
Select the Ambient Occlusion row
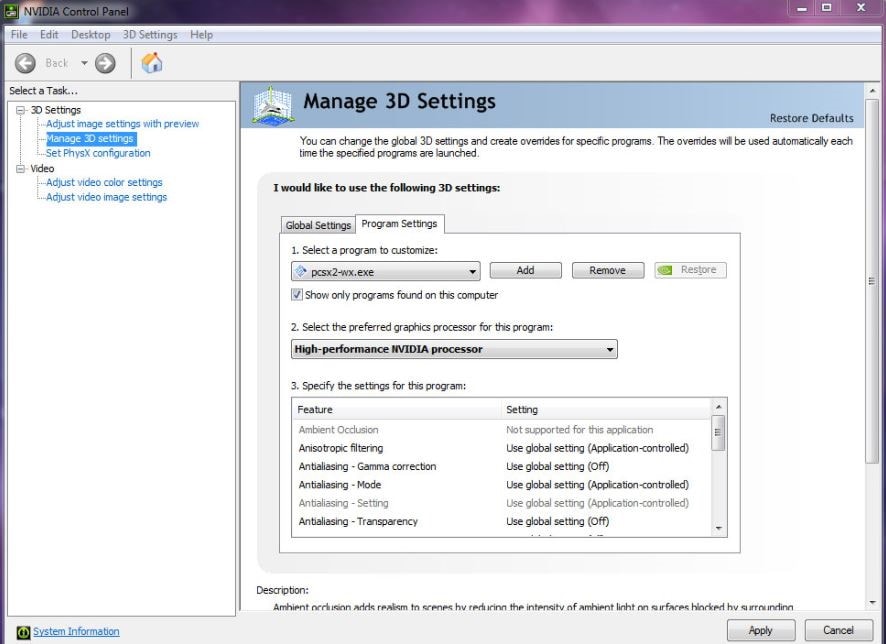coord(502,430)
